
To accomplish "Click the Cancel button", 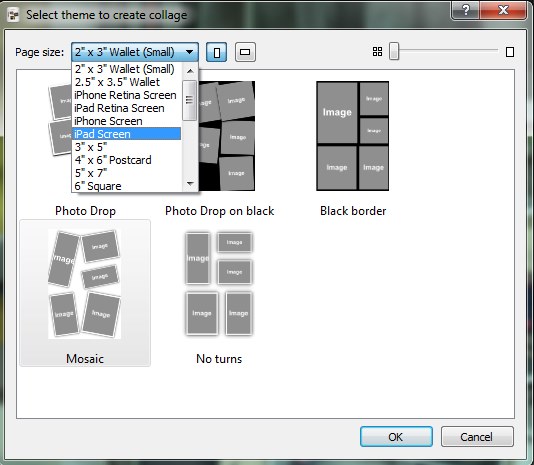I will pyautogui.click(x=477, y=436).
